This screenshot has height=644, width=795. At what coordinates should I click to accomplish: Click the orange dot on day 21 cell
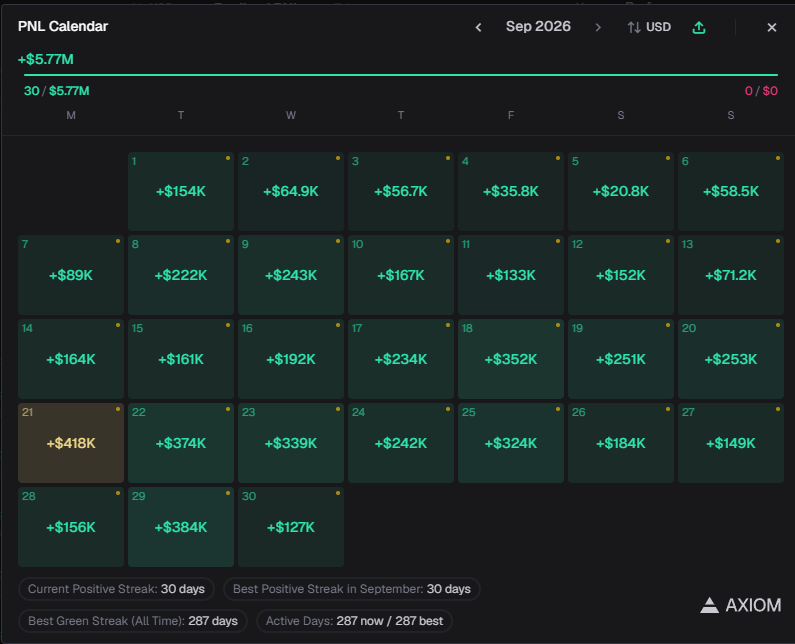tap(118, 409)
